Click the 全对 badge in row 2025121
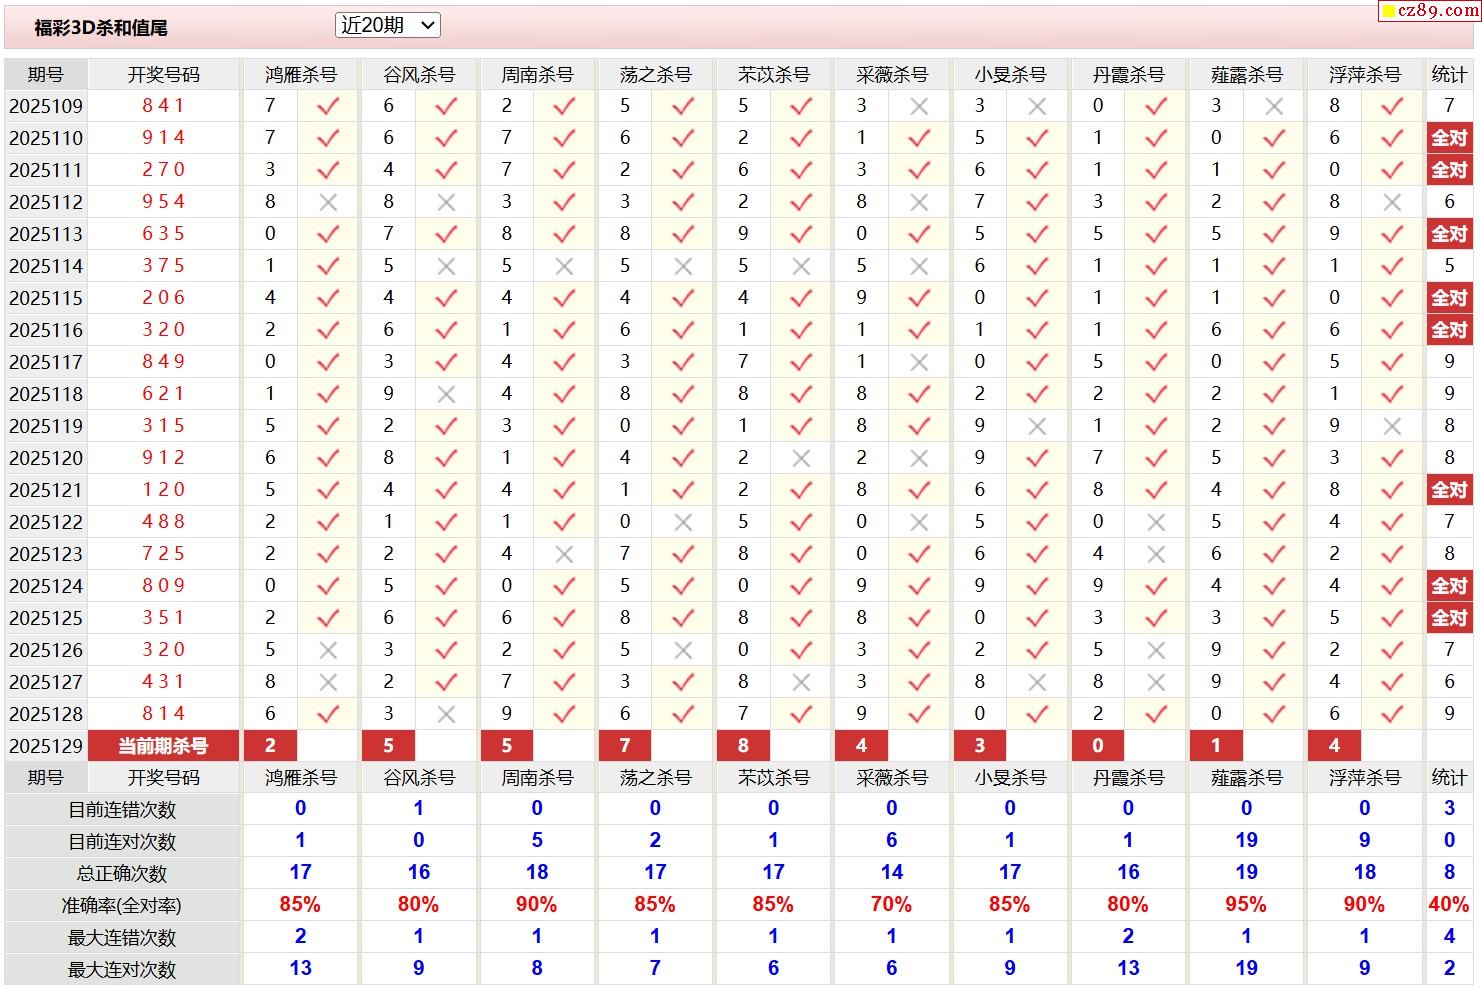Image resolution: width=1482 pixels, height=989 pixels. 1449,490
